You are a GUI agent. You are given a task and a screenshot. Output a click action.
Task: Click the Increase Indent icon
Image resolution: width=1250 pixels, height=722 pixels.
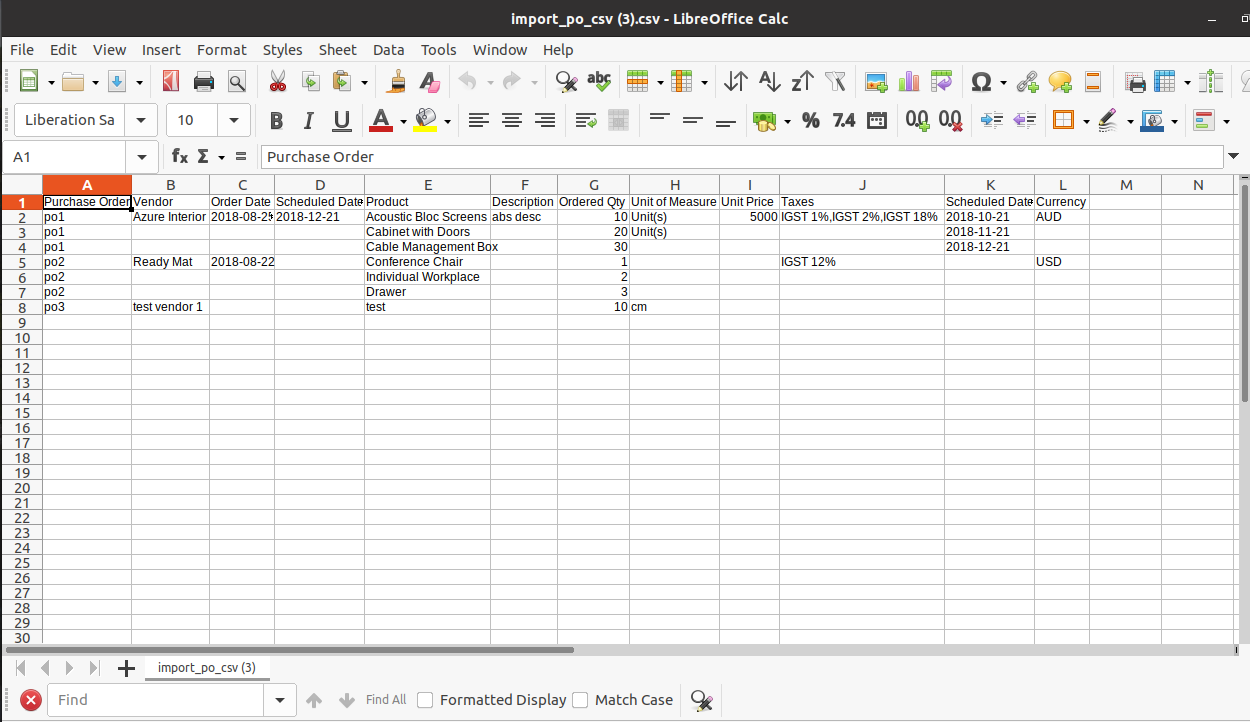click(x=992, y=121)
